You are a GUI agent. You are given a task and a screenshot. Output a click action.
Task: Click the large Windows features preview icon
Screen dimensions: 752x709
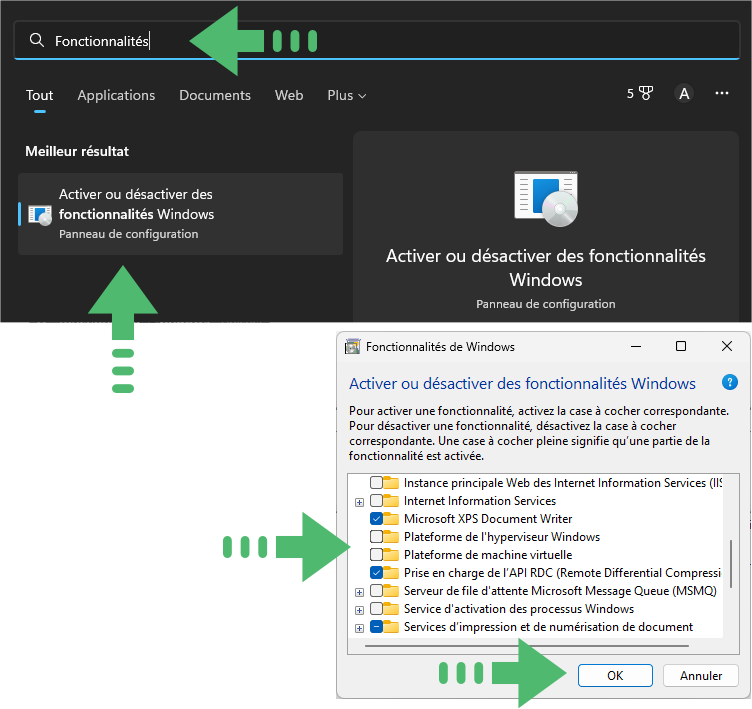coord(546,199)
